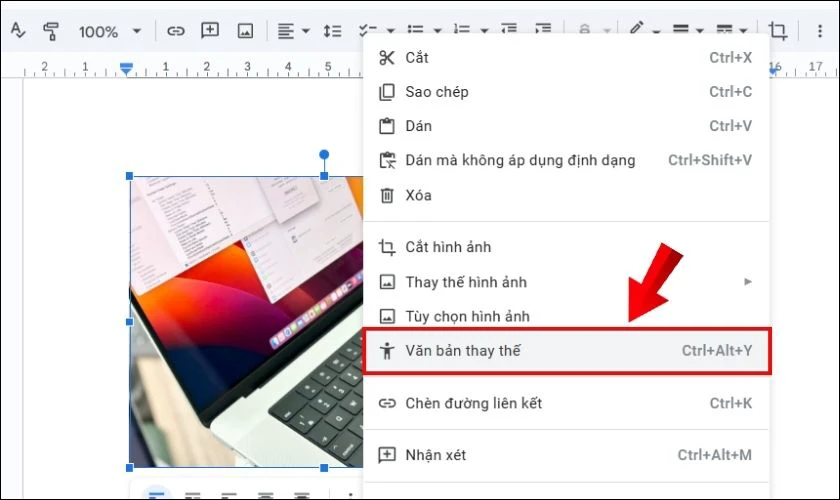Click the insert link toolbar icon
Image resolution: width=840 pixels, height=500 pixels.
pos(176,31)
